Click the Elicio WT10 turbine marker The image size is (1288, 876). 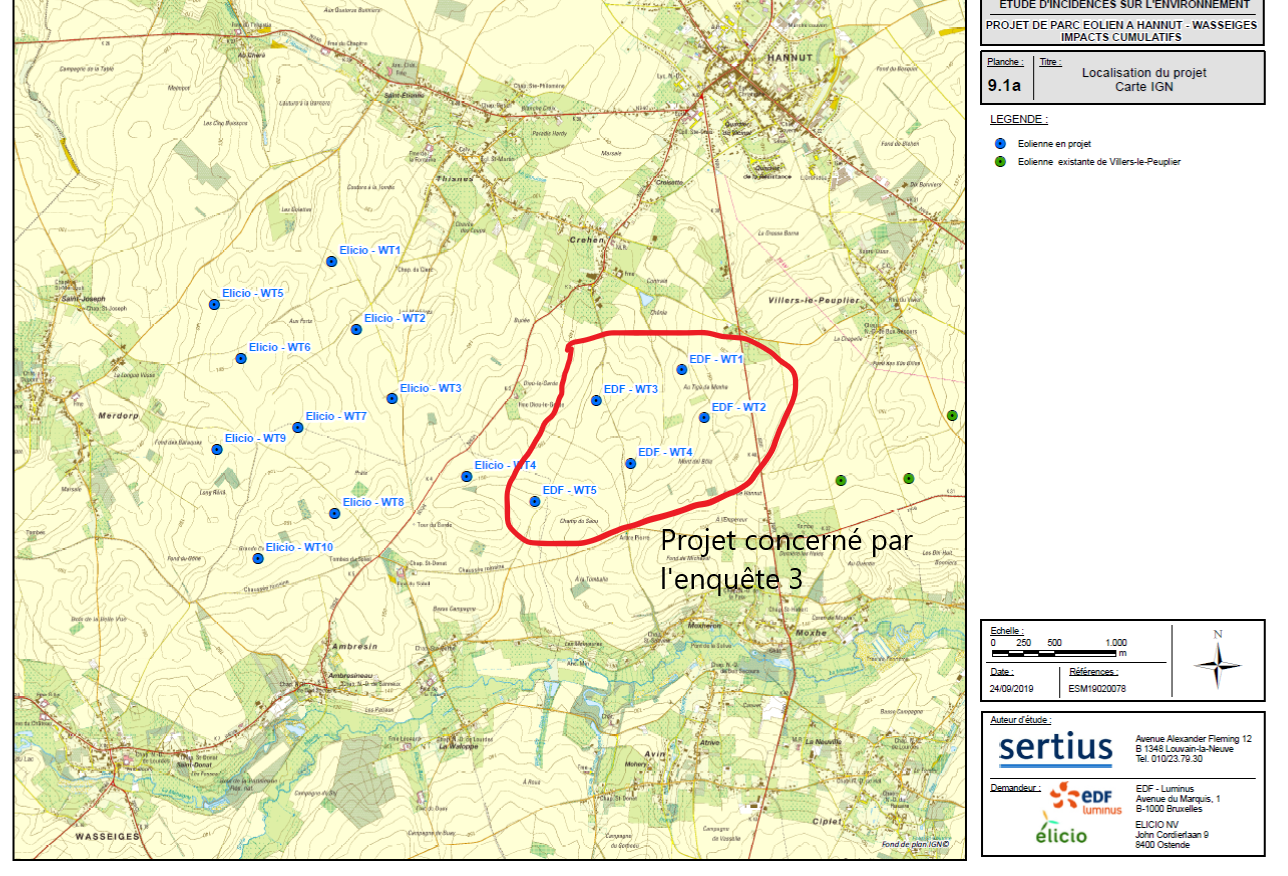tap(258, 558)
